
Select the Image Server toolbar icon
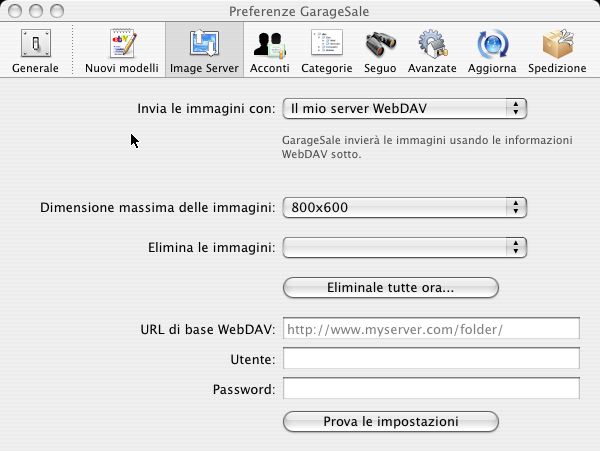click(204, 51)
